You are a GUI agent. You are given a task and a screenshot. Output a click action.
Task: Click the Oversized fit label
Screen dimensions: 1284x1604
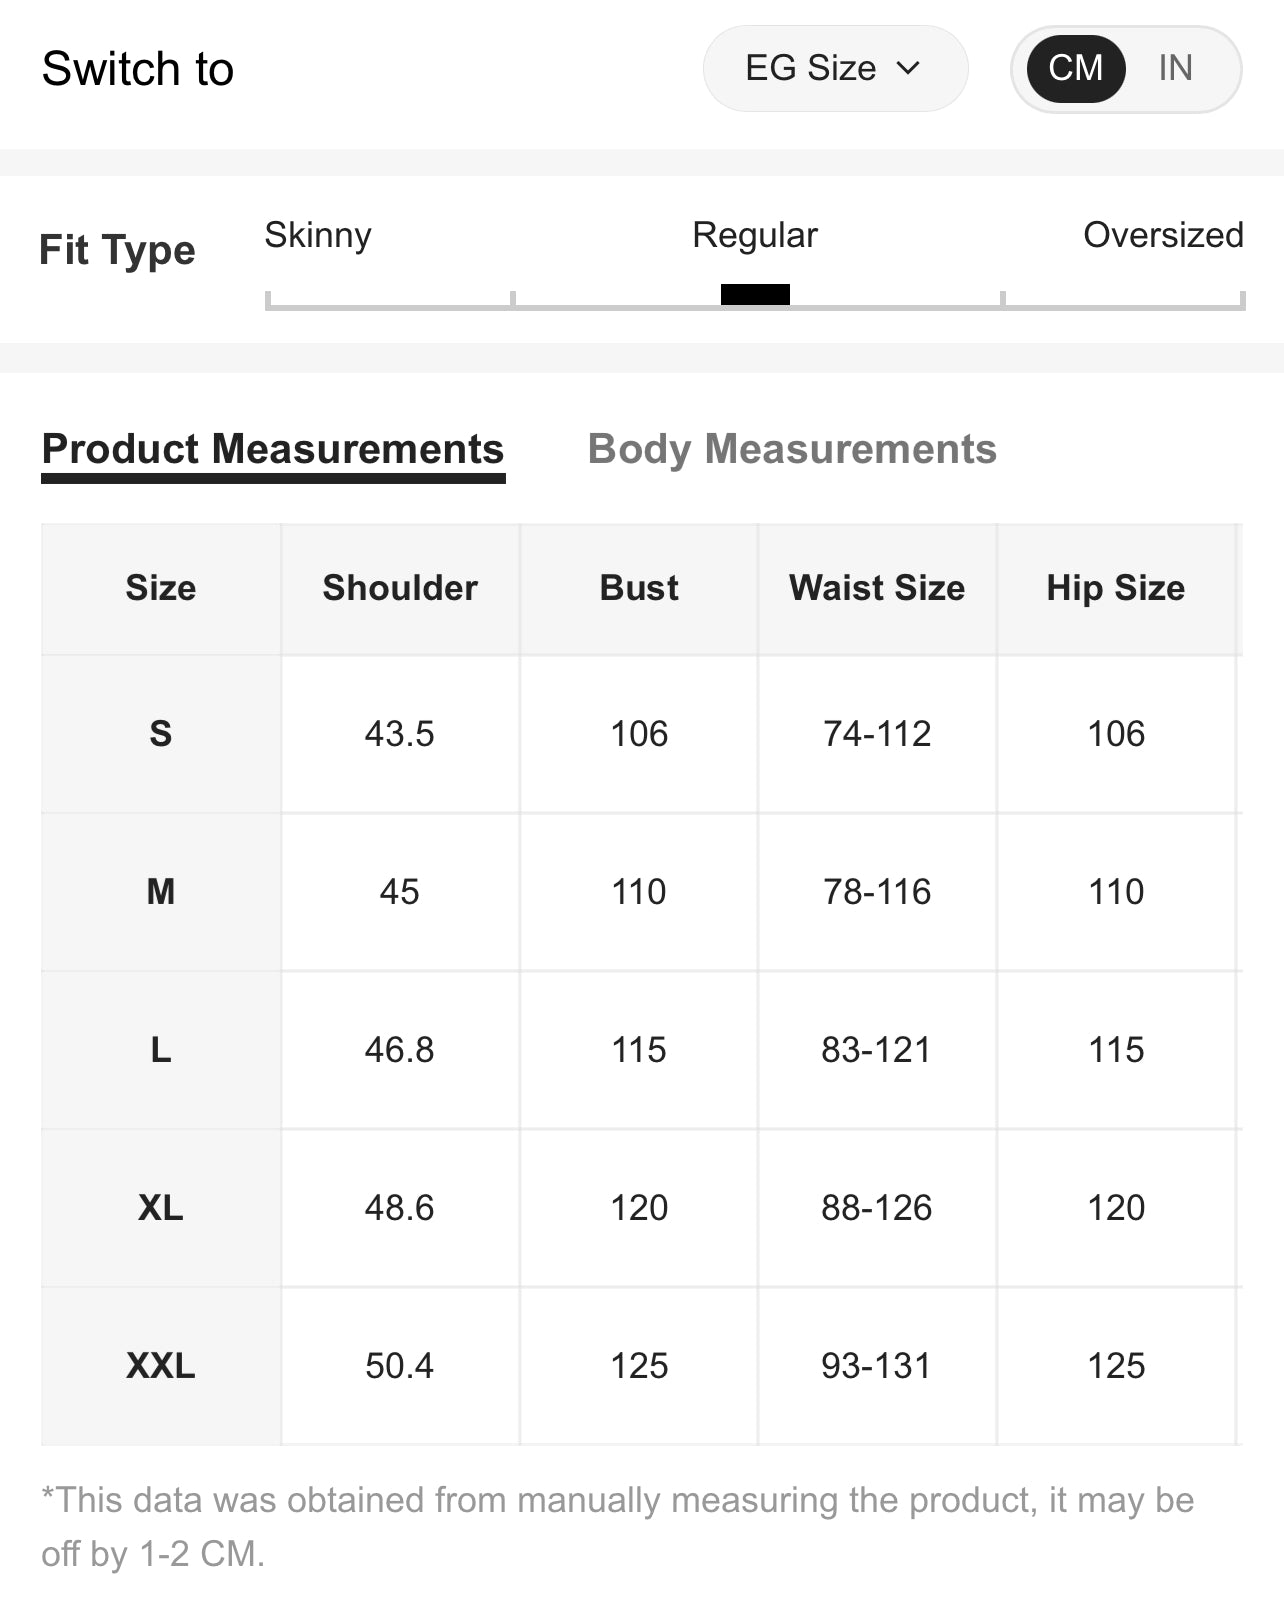pos(1163,235)
